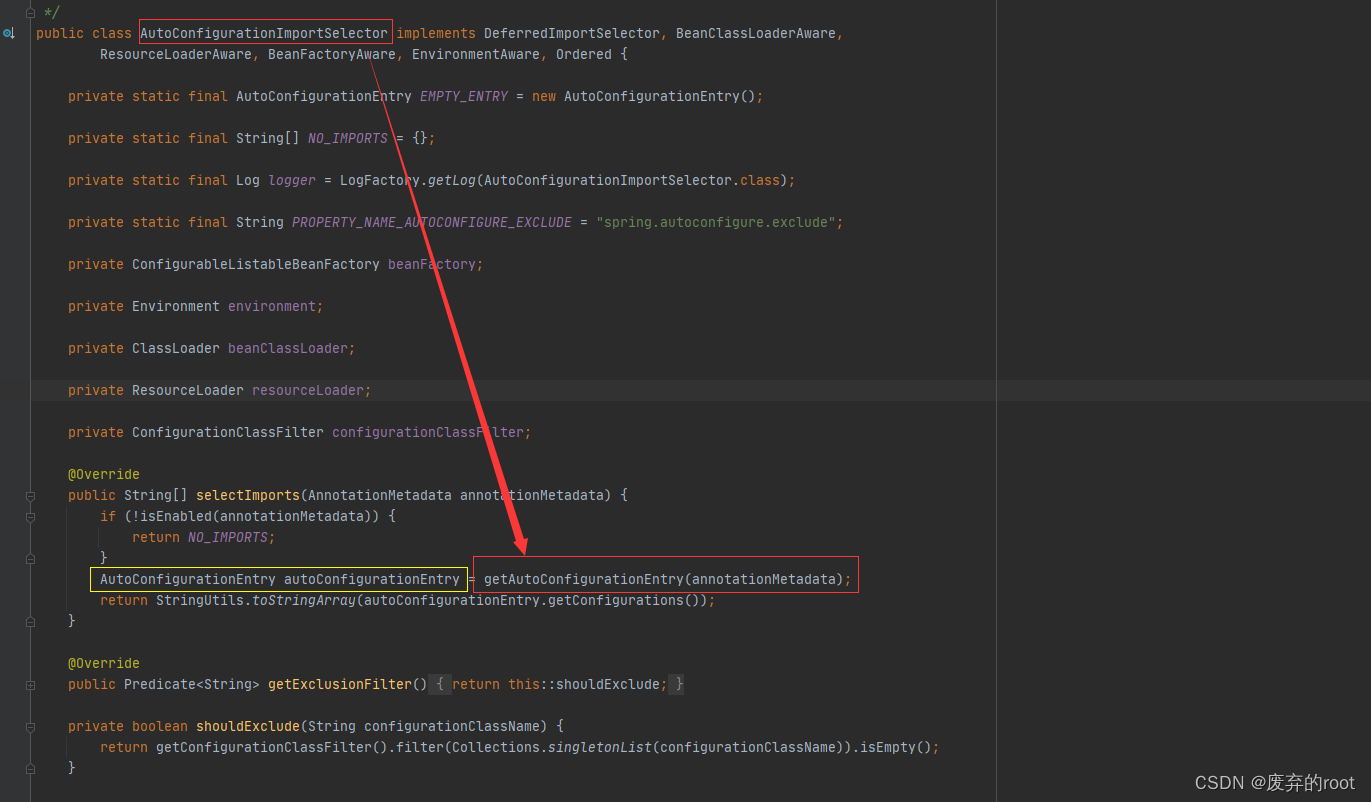Click the EMPTY_ENTRY constant name
The height and width of the screenshot is (802, 1371).
[x=464, y=96]
